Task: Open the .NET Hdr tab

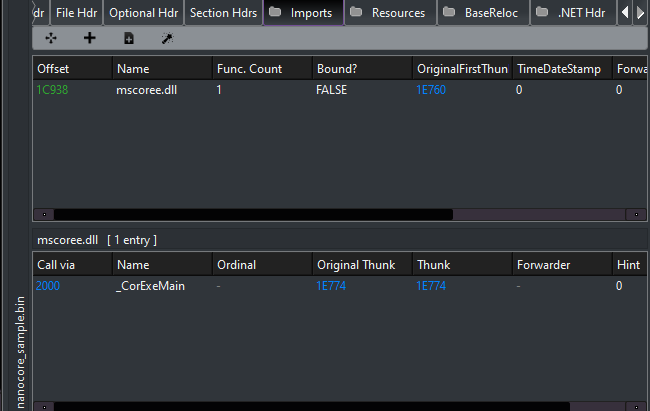Action: [x=574, y=13]
